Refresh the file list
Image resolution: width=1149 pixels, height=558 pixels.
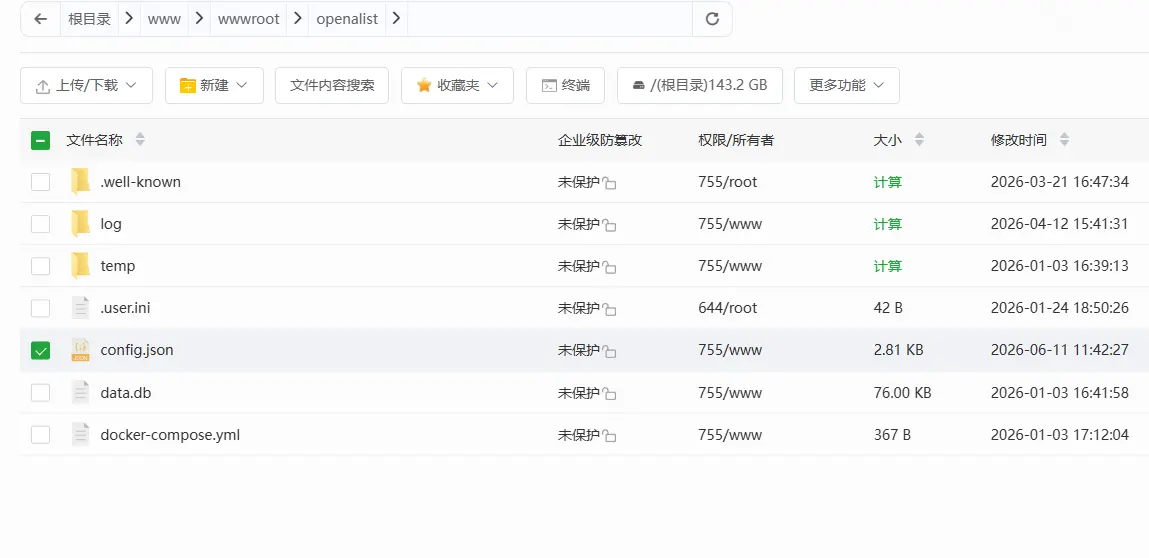coord(712,19)
